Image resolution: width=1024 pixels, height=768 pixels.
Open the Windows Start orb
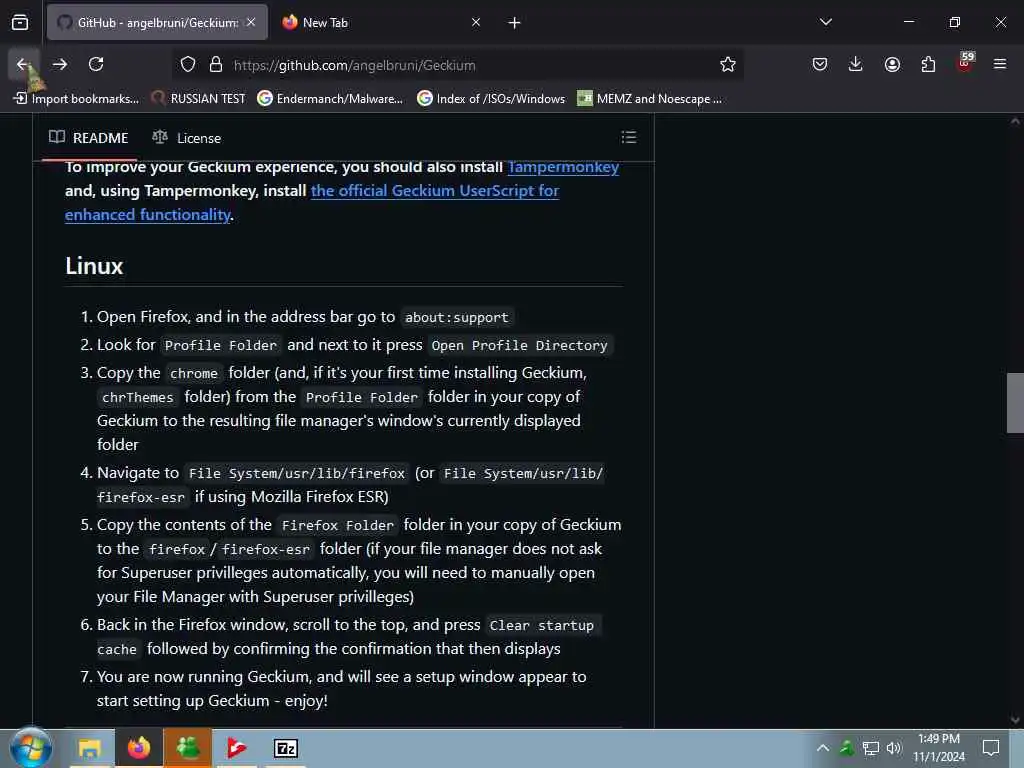(x=31, y=748)
